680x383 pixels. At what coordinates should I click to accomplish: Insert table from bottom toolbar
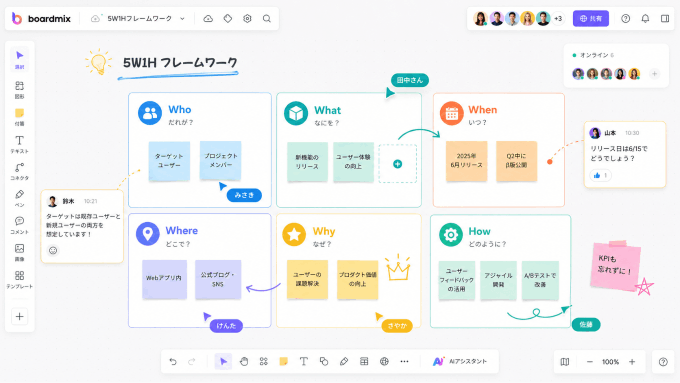[364, 361]
